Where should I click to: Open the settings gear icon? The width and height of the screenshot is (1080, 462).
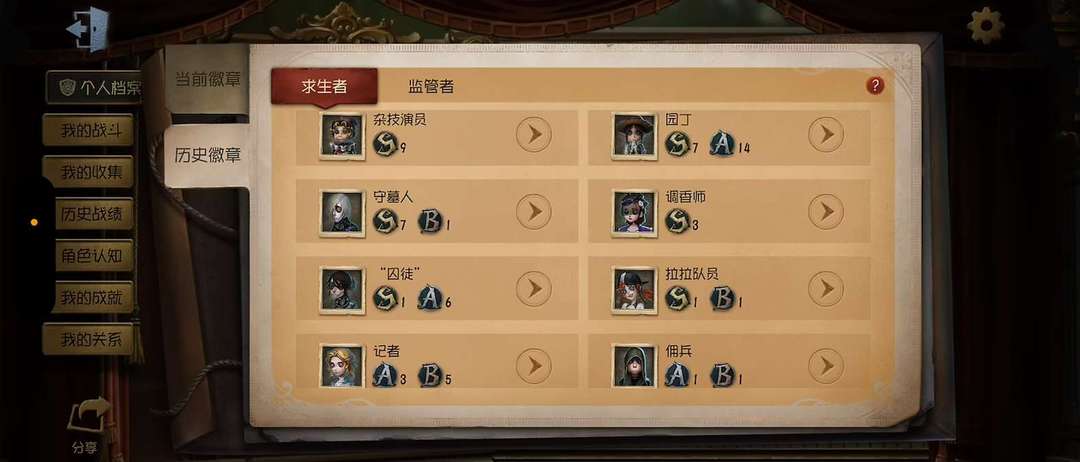tap(985, 25)
